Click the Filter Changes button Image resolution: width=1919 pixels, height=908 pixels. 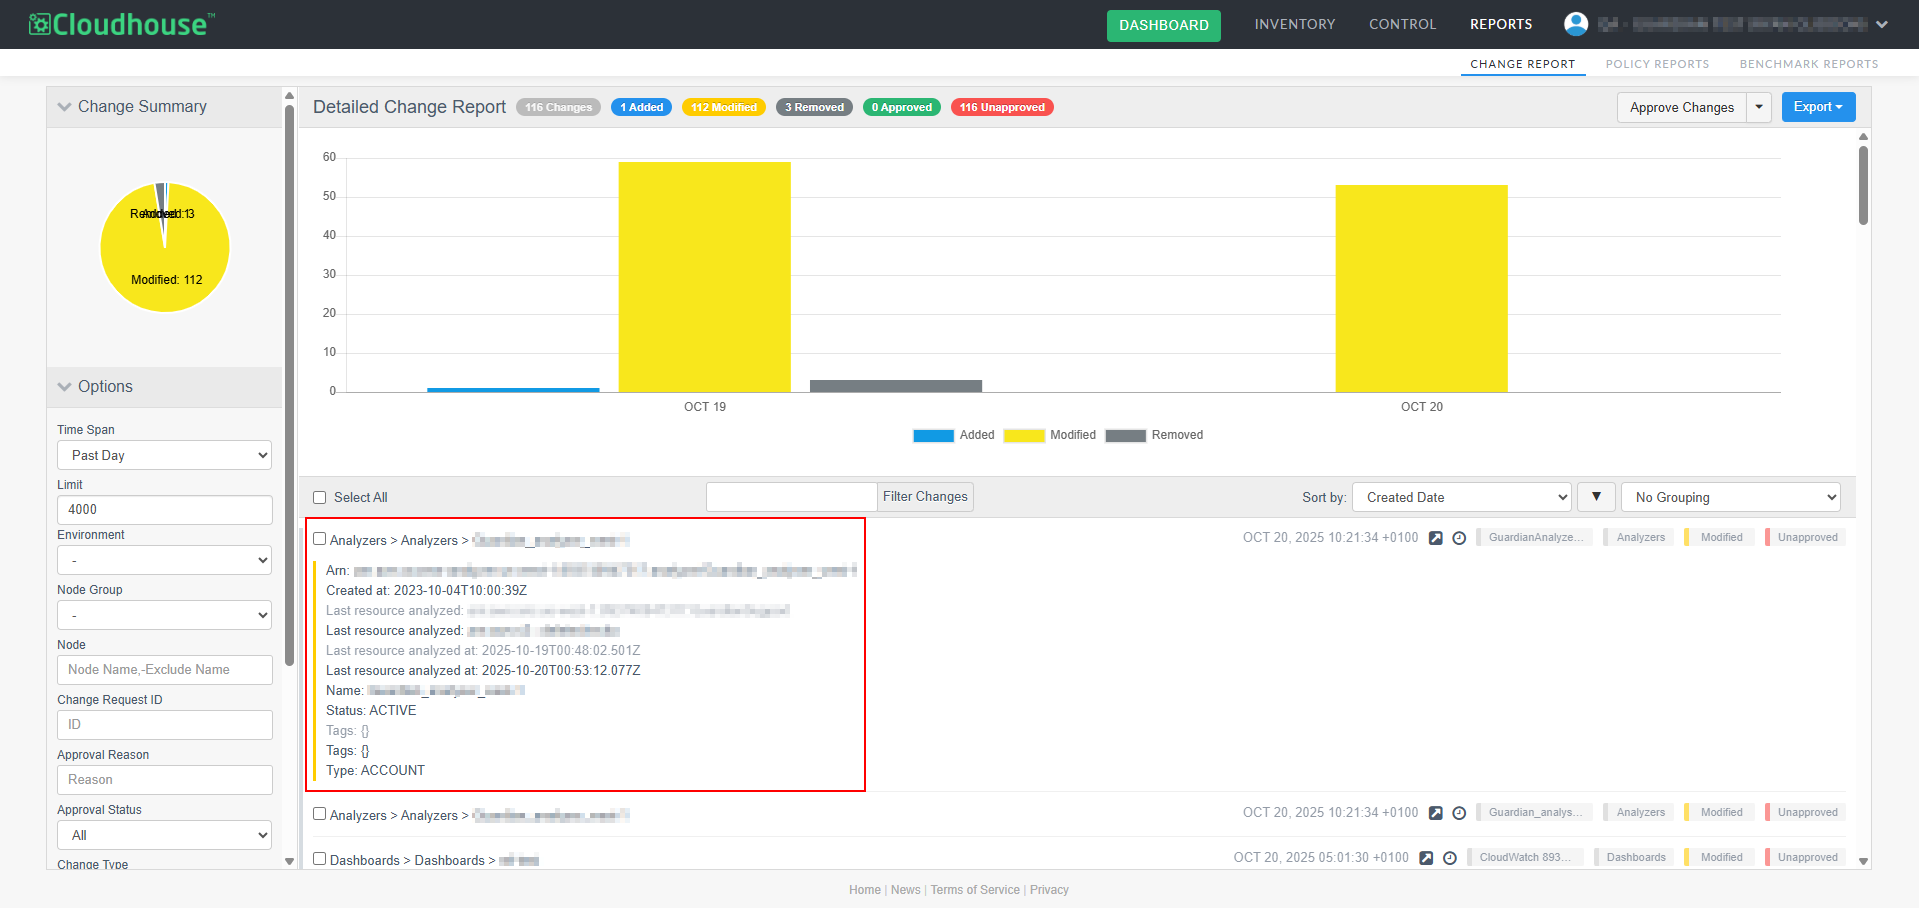(x=925, y=497)
